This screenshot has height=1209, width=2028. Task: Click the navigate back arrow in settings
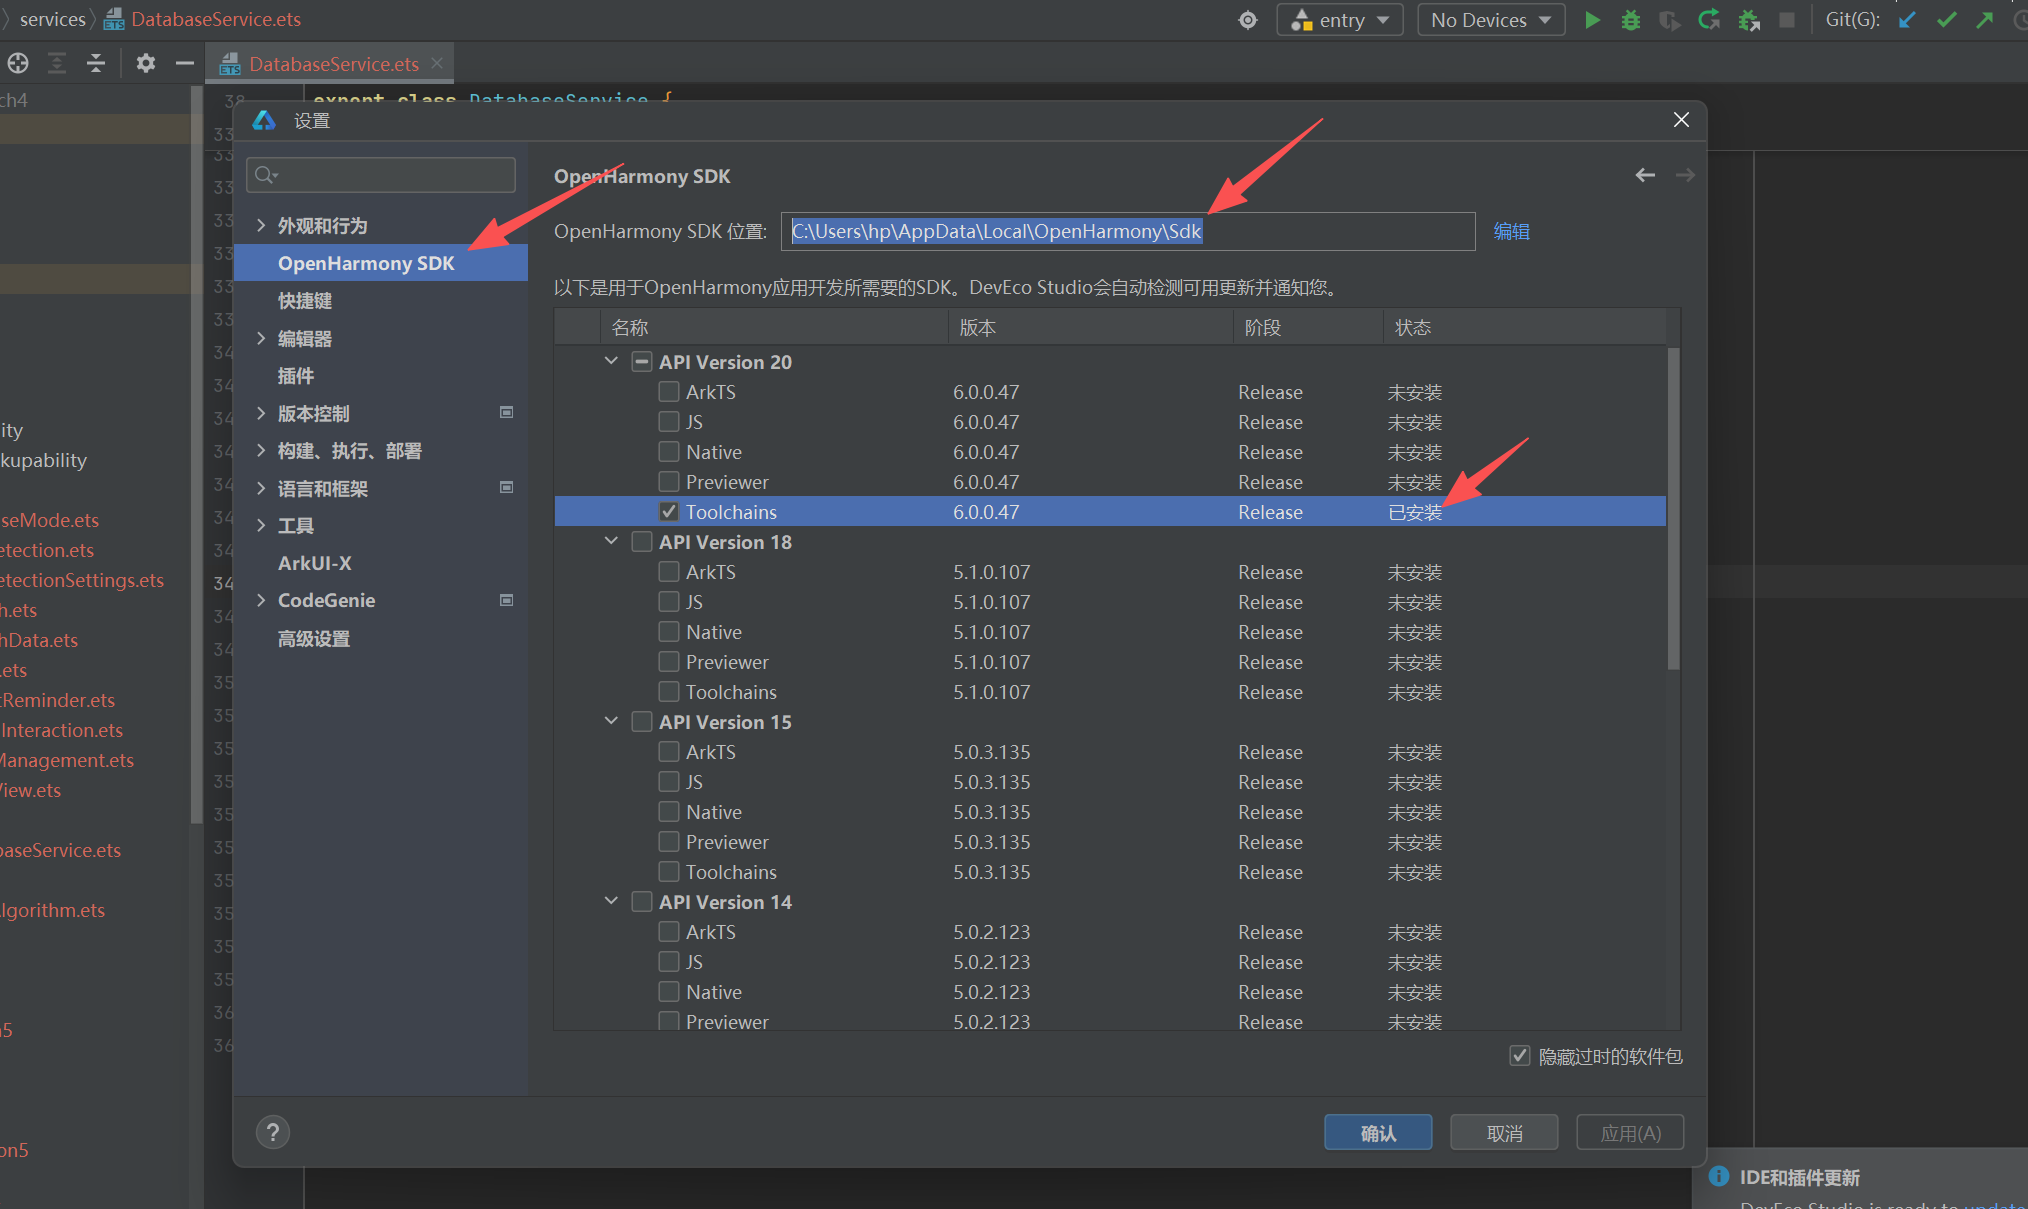click(x=1645, y=176)
